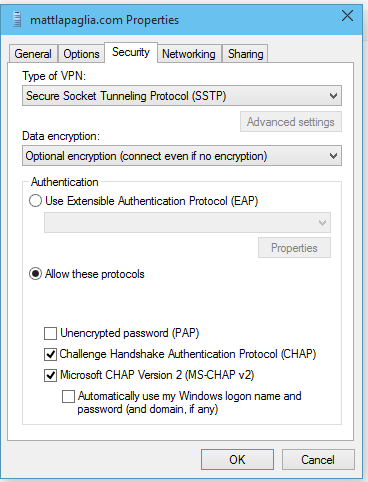
Task: Go to the Networking tab
Action: coord(189,54)
